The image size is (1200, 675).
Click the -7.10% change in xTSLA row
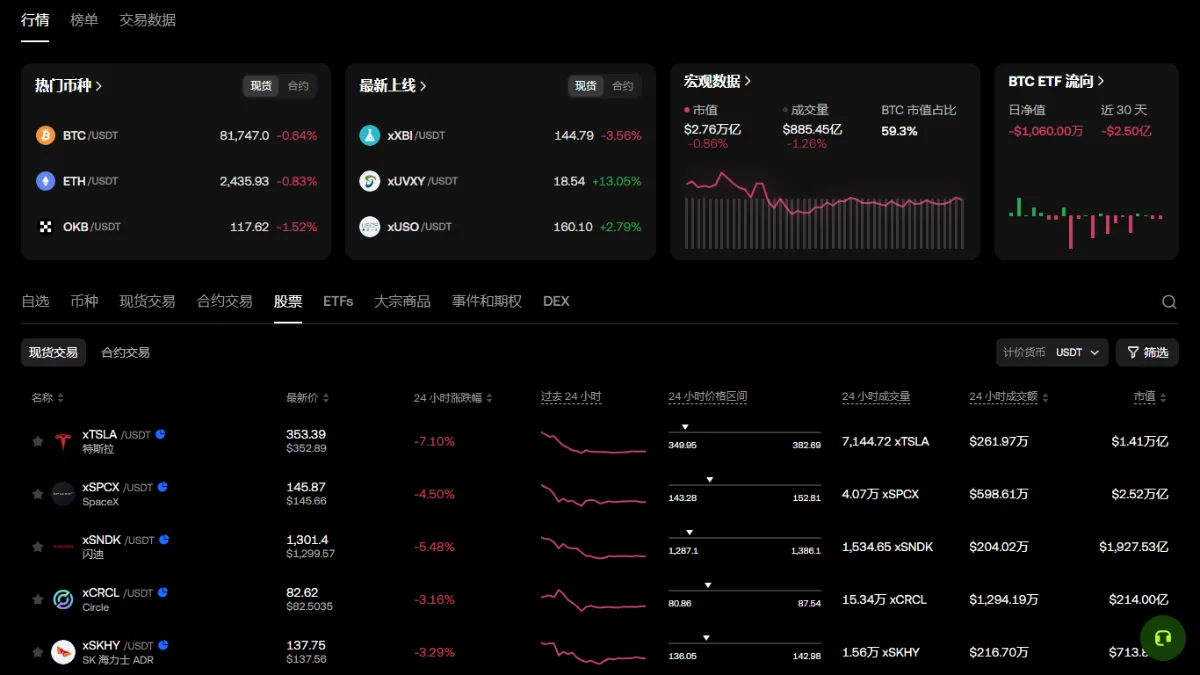tap(434, 441)
